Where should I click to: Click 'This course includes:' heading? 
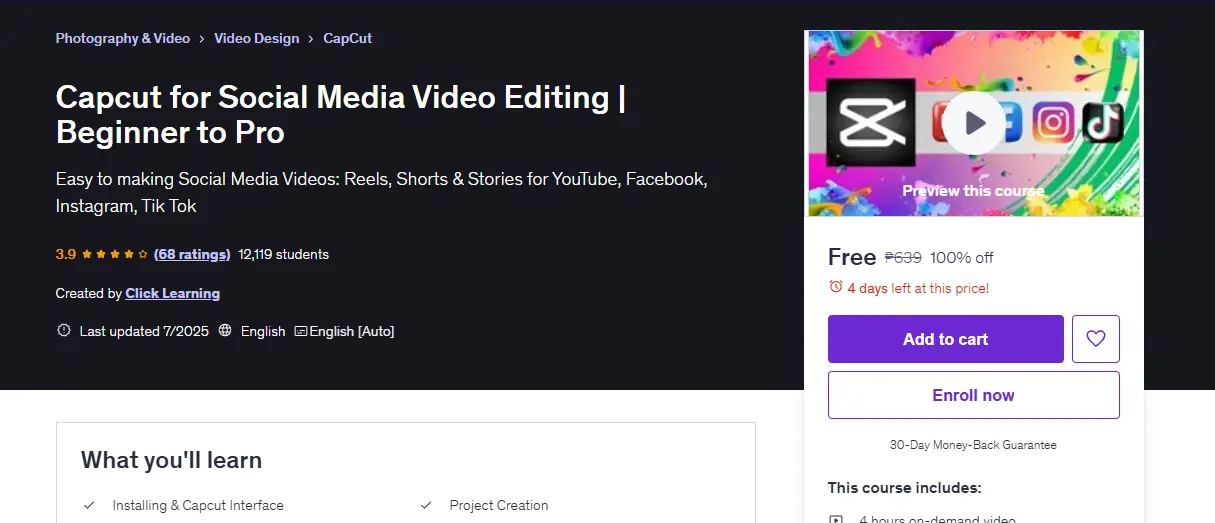(905, 488)
